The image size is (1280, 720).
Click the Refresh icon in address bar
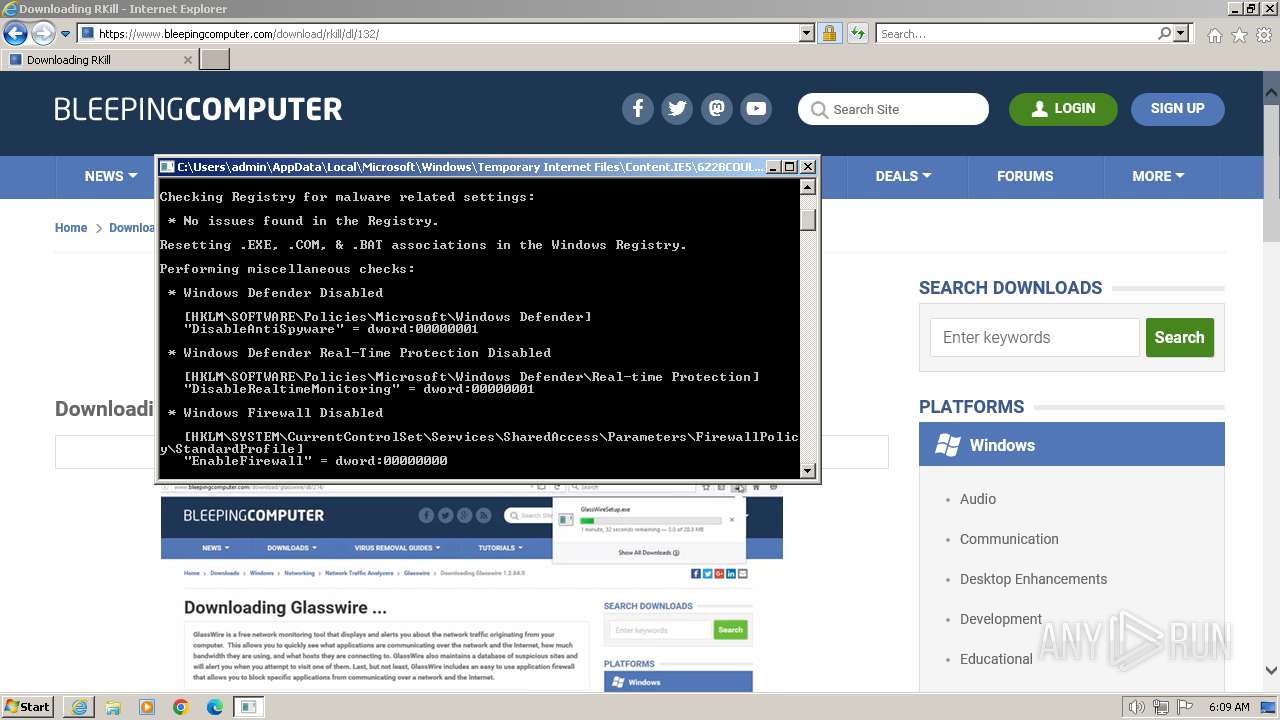pos(857,33)
